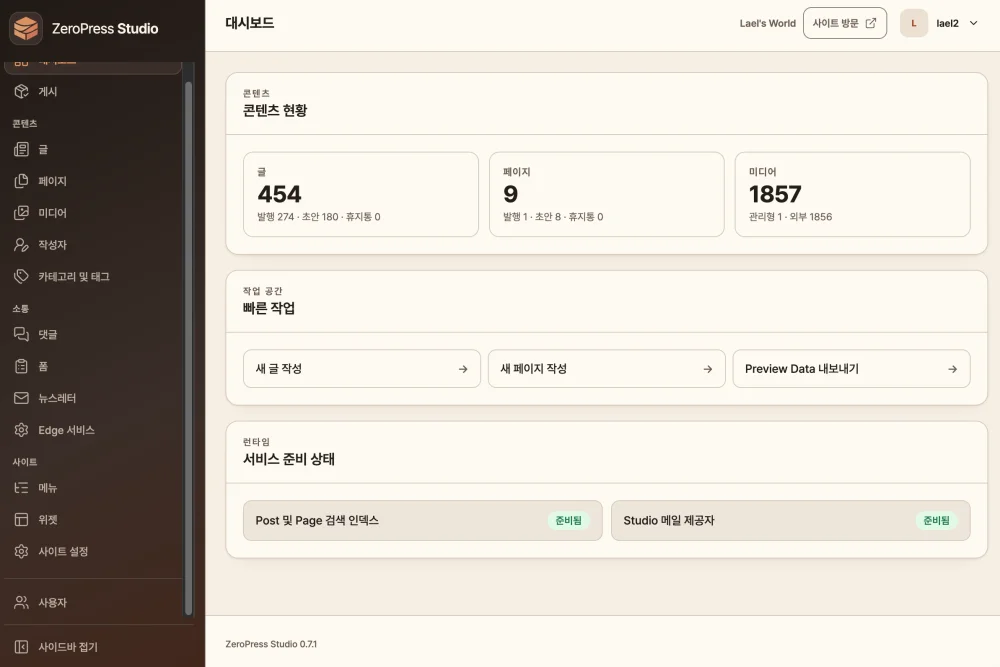Select the 뉴스레터 envelope icon

tap(21, 398)
